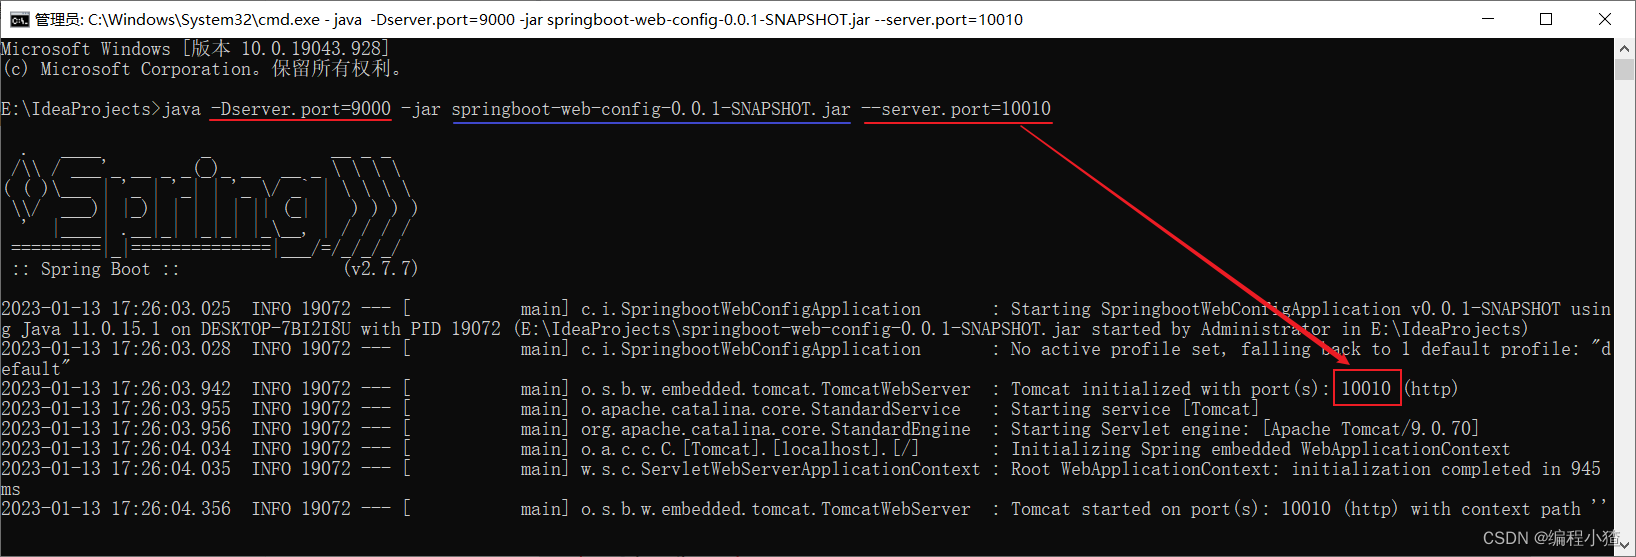Click the -Dserver.port=9000 argument in the command
This screenshot has width=1636, height=557.
click(301, 109)
